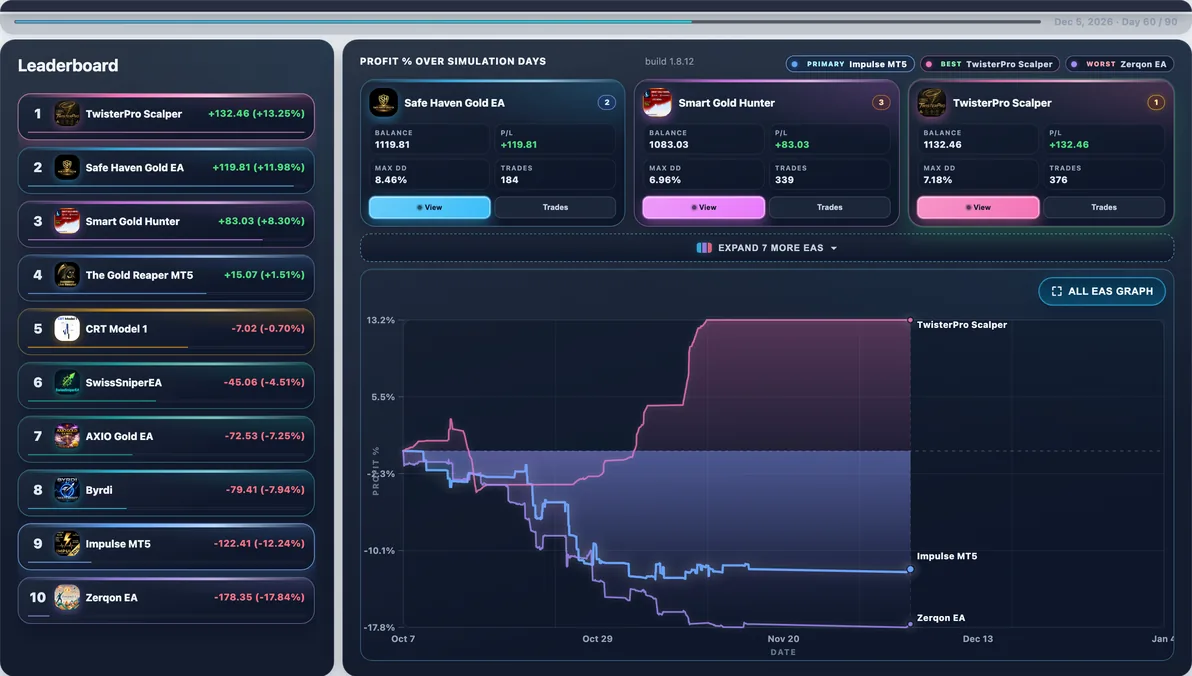Click Impulse MT5 label on chart
This screenshot has height=676, width=1192.
(x=947, y=557)
